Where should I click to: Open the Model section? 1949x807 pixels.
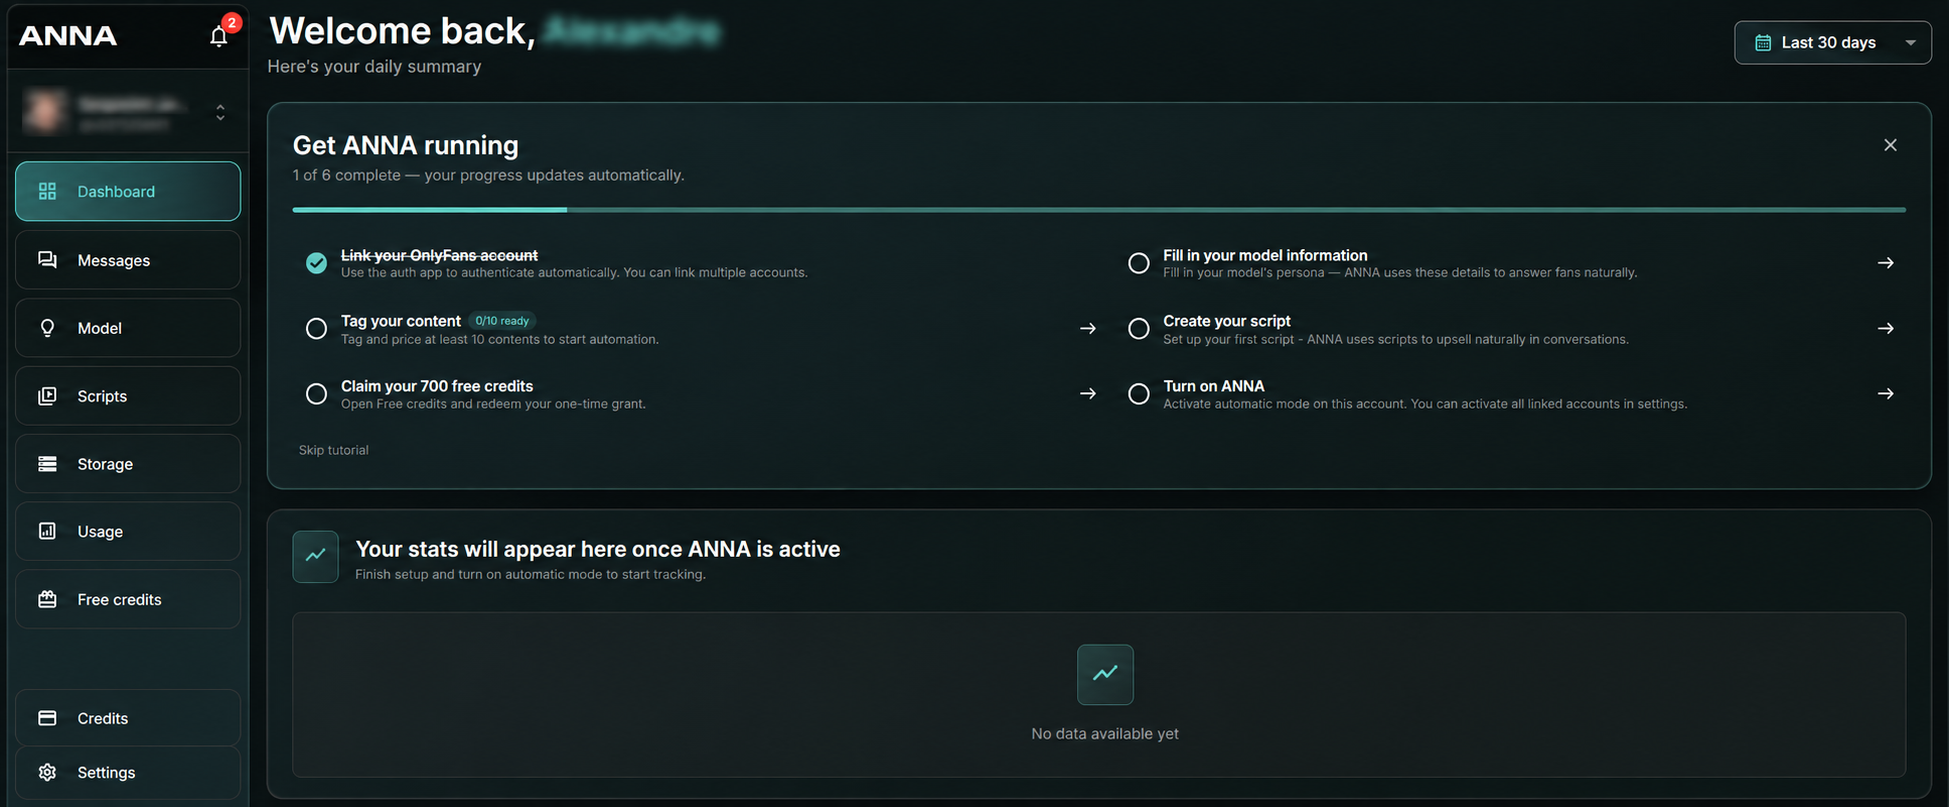(x=128, y=328)
